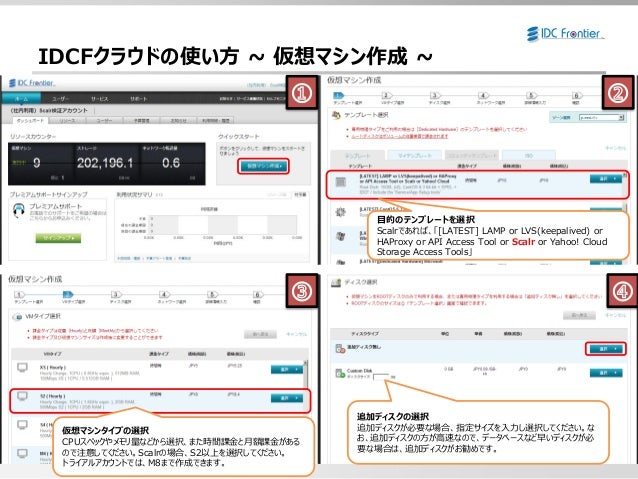This screenshot has height=479, width=638.
Task: Click the no additional disk row icon
Action: (340, 348)
